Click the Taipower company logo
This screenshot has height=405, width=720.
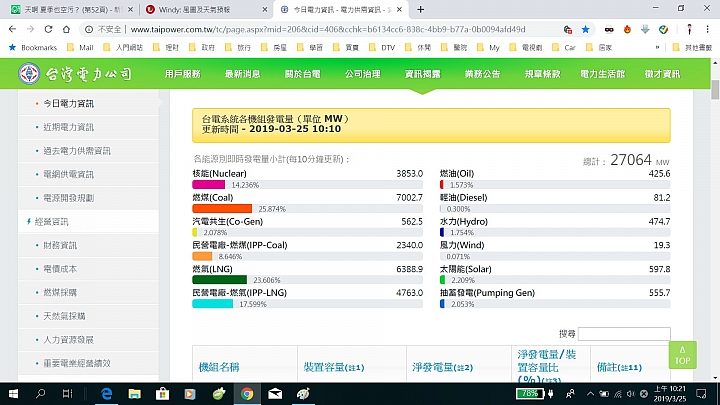pyautogui.click(x=75, y=73)
